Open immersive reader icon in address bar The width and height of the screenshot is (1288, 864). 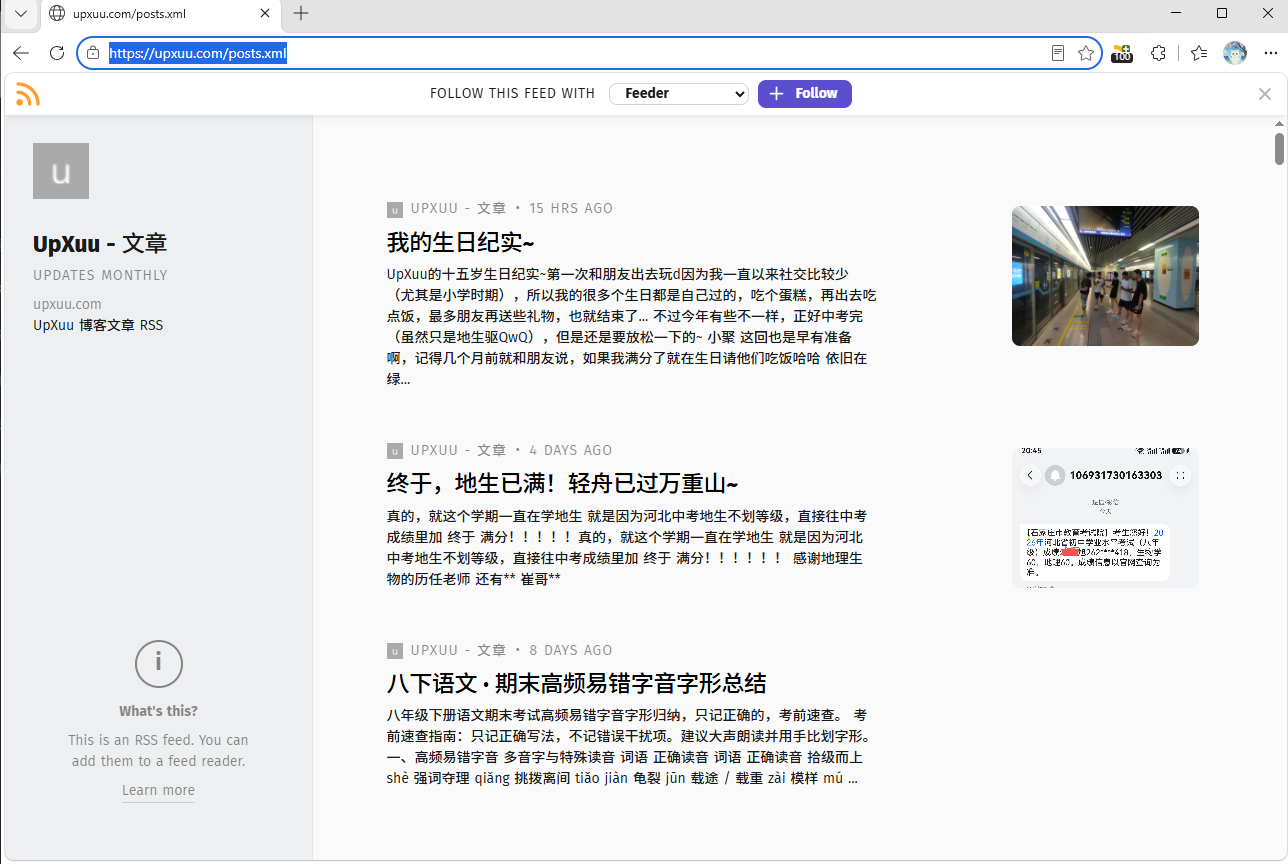click(x=1058, y=53)
